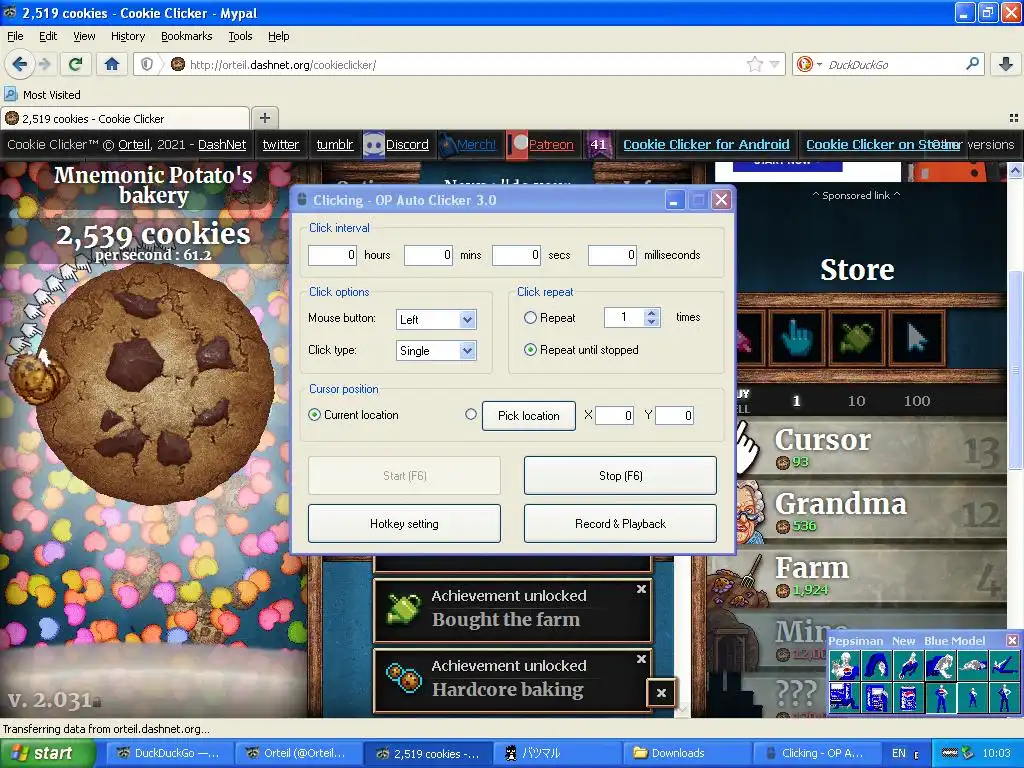The height and width of the screenshot is (768, 1024).
Task: Increase repeat times with up arrow
Action: point(651,313)
